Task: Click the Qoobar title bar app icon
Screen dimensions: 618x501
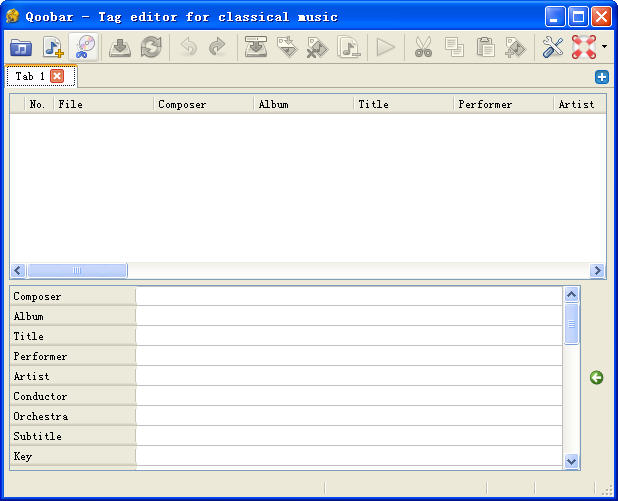Action: pos(13,17)
